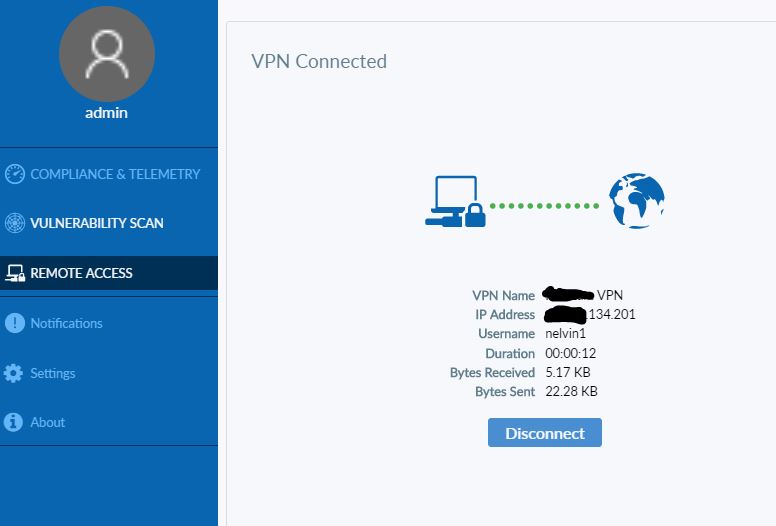Select the Remote Access menu item
This screenshot has height=526, width=776.
click(82, 273)
